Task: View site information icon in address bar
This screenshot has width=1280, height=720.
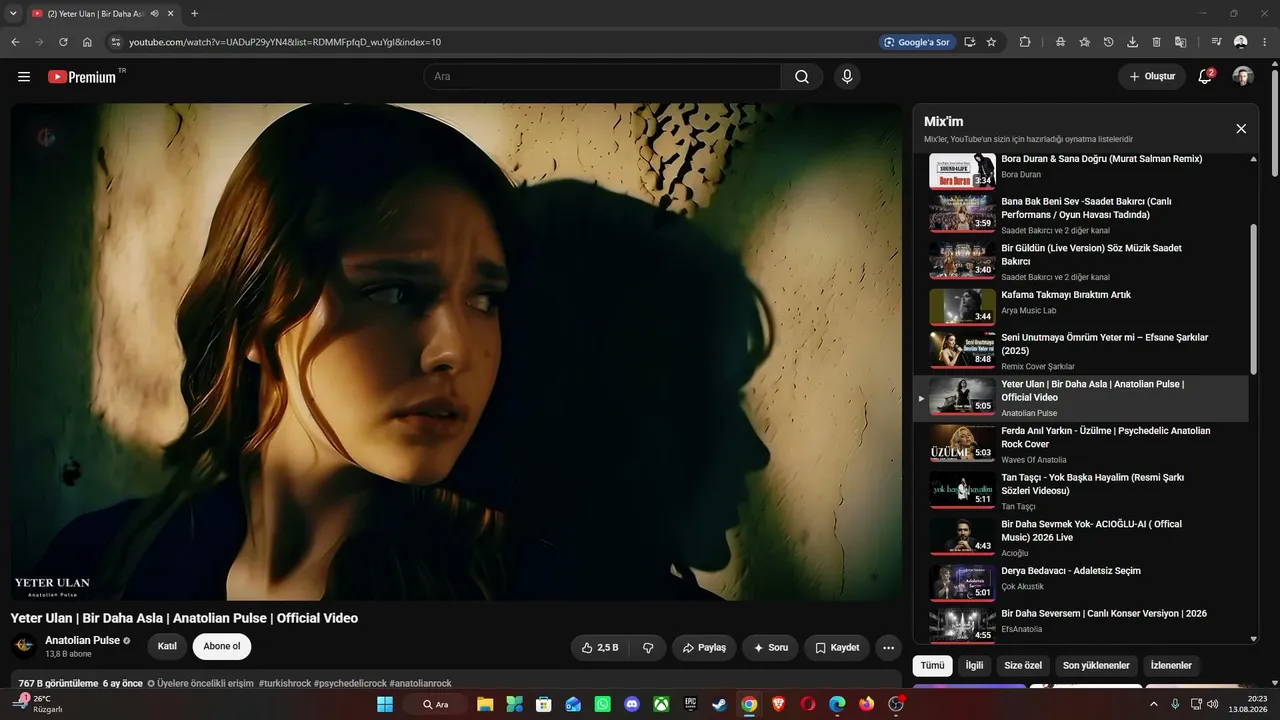Action: (115, 42)
